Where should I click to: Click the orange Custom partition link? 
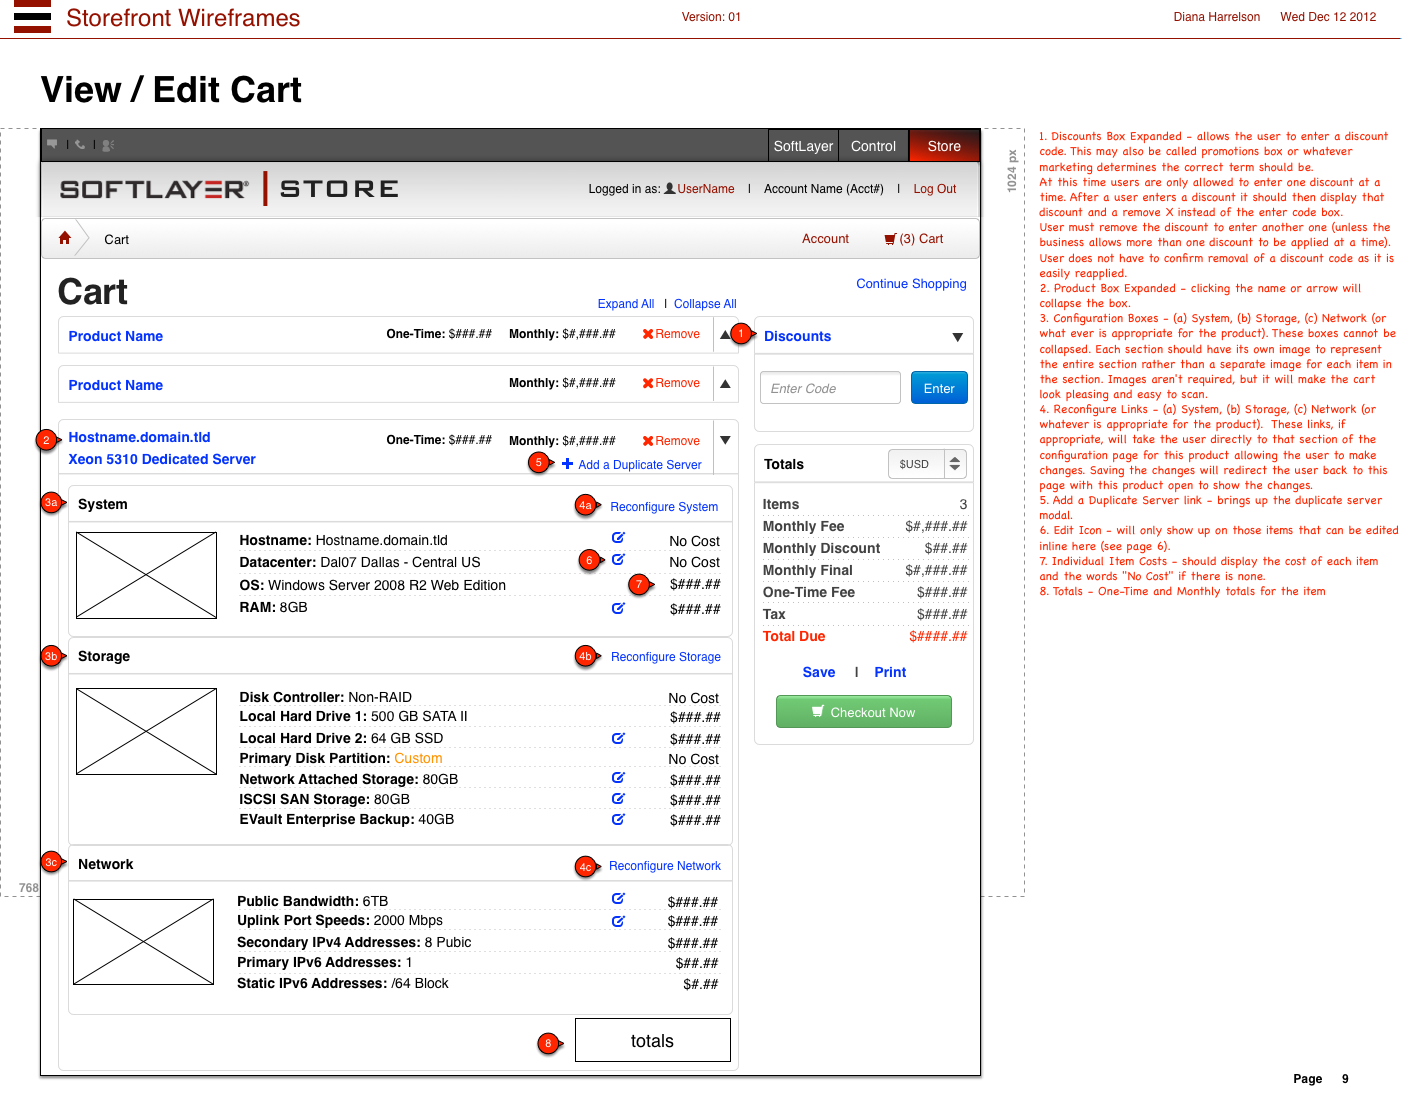coord(418,758)
